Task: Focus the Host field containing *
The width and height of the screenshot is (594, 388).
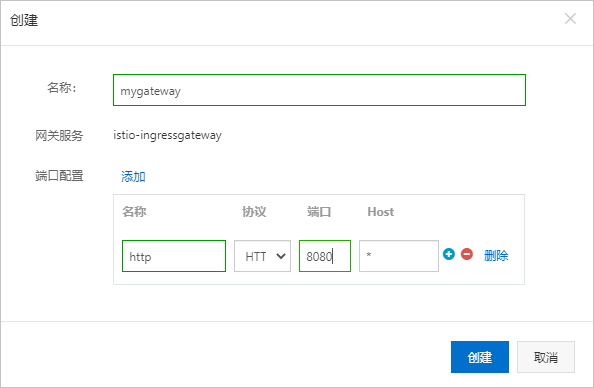Action: tap(399, 256)
